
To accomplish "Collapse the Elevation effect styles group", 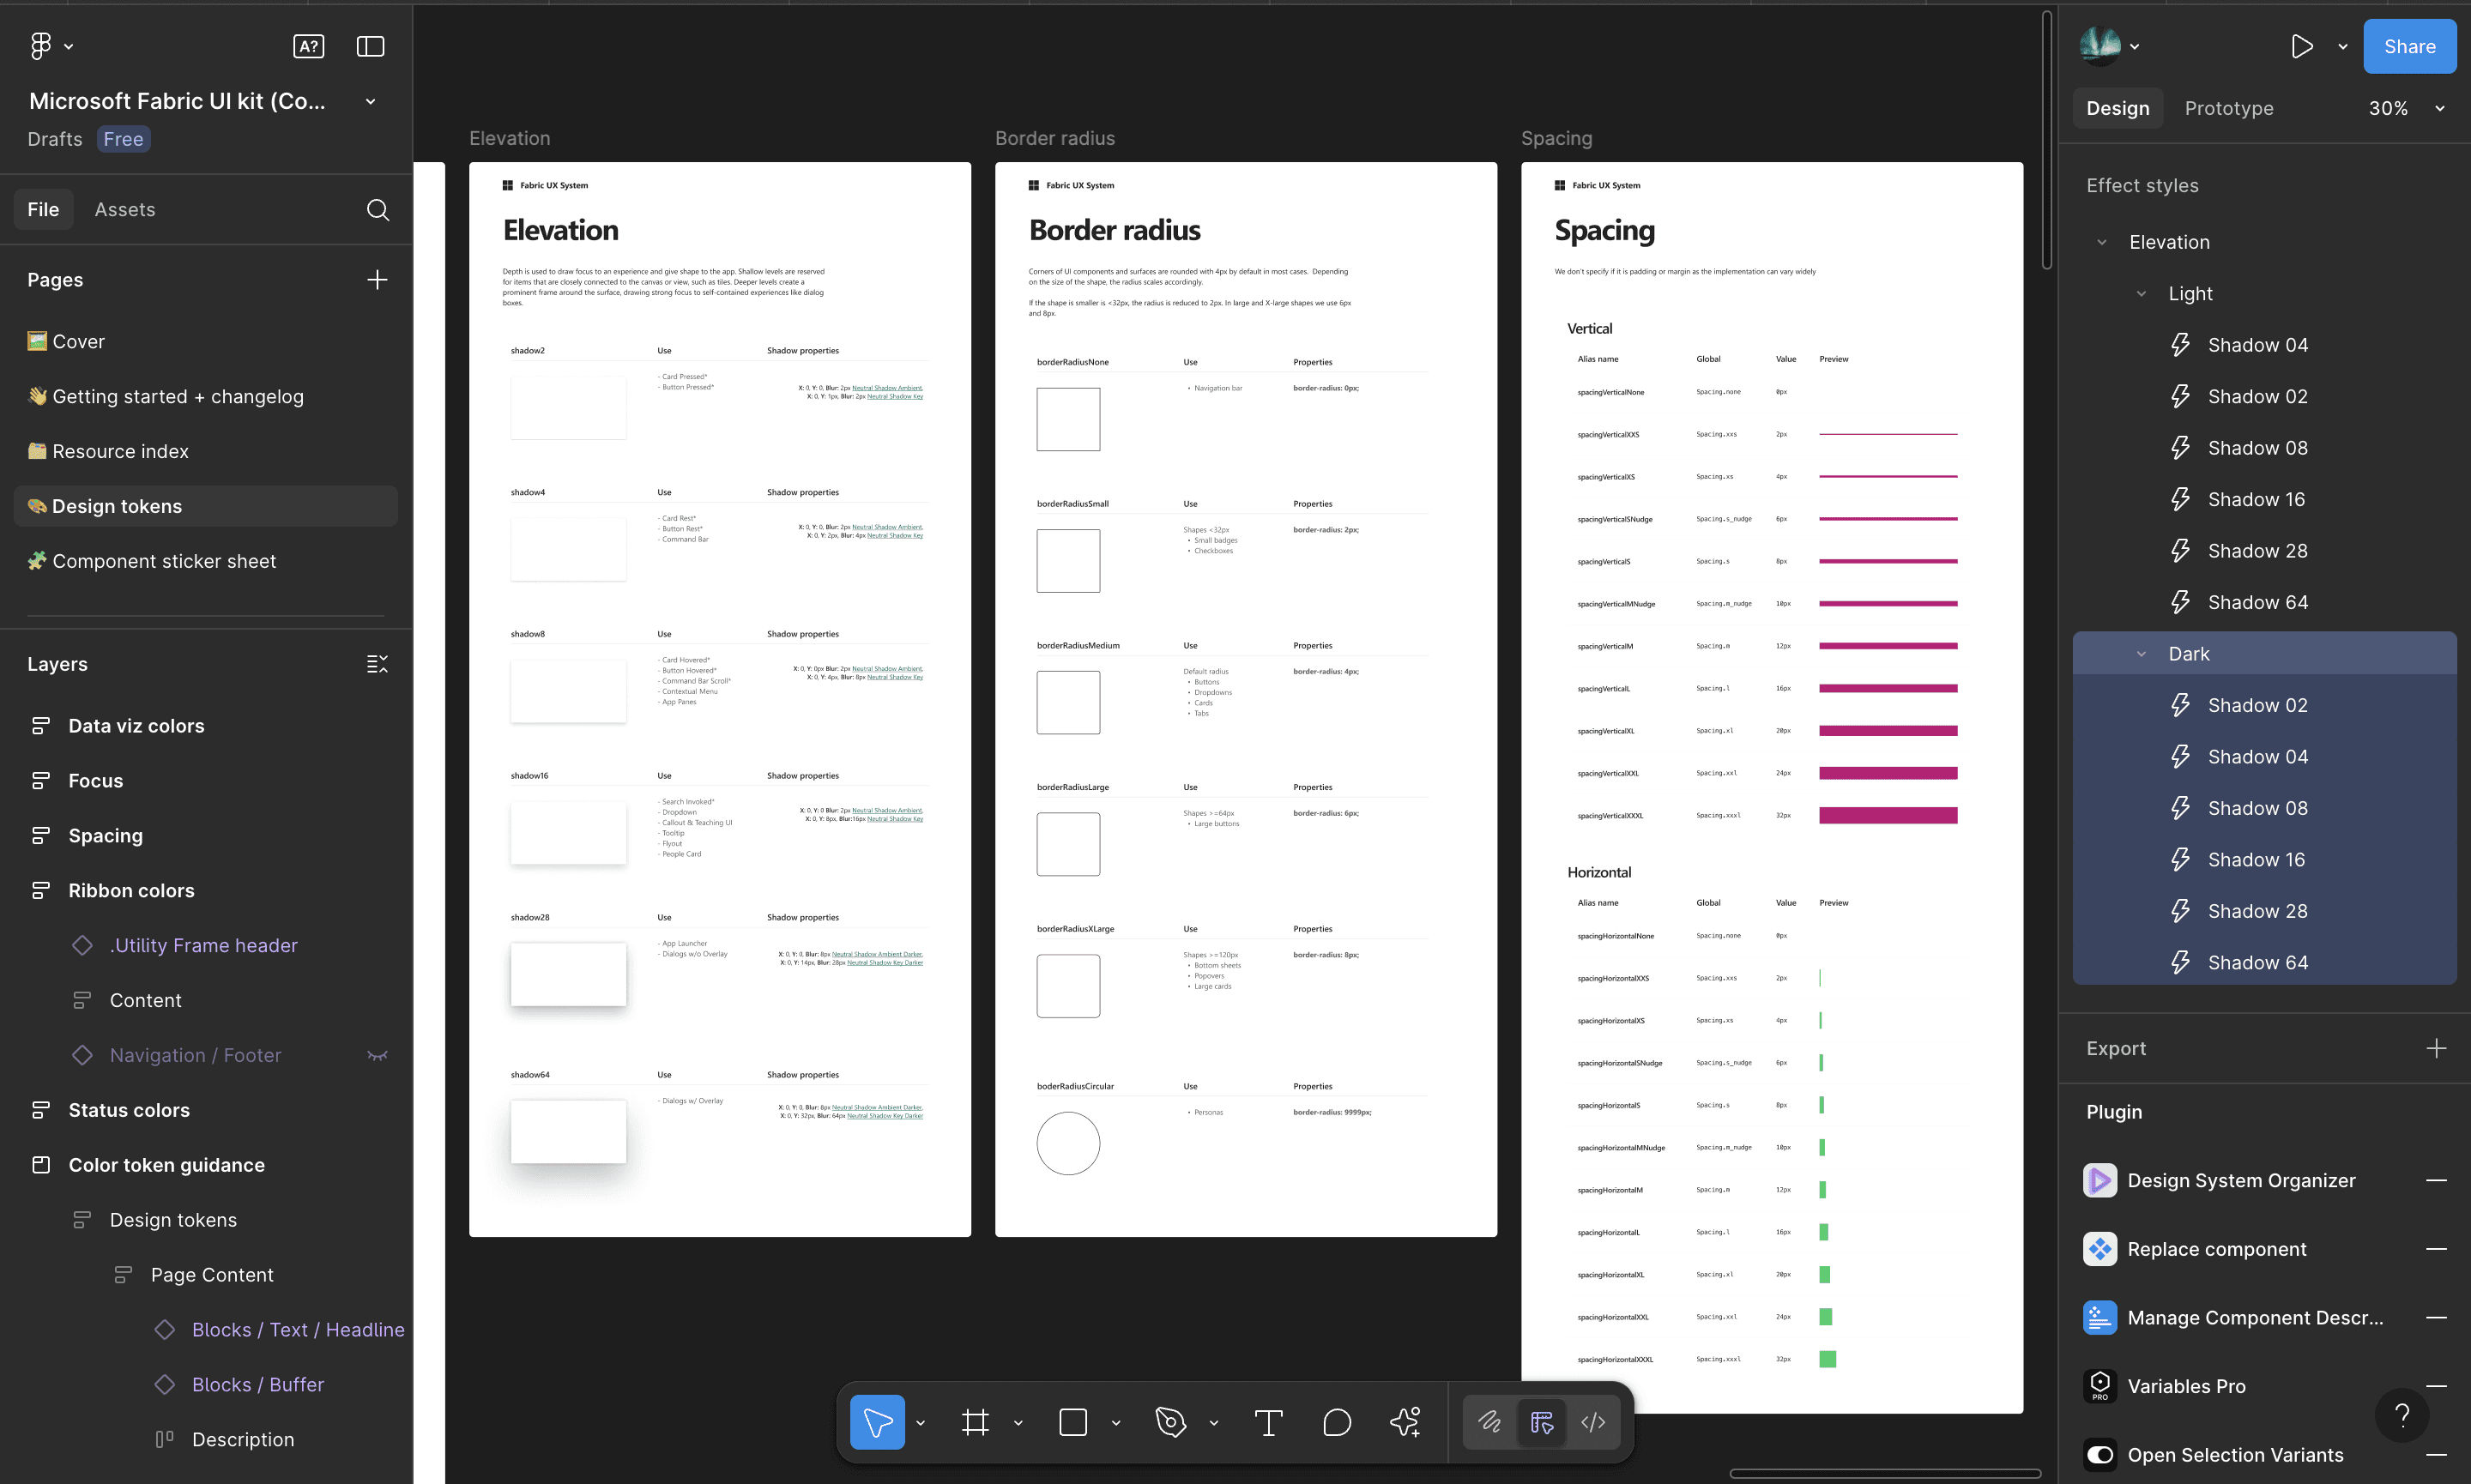I will click(2102, 242).
